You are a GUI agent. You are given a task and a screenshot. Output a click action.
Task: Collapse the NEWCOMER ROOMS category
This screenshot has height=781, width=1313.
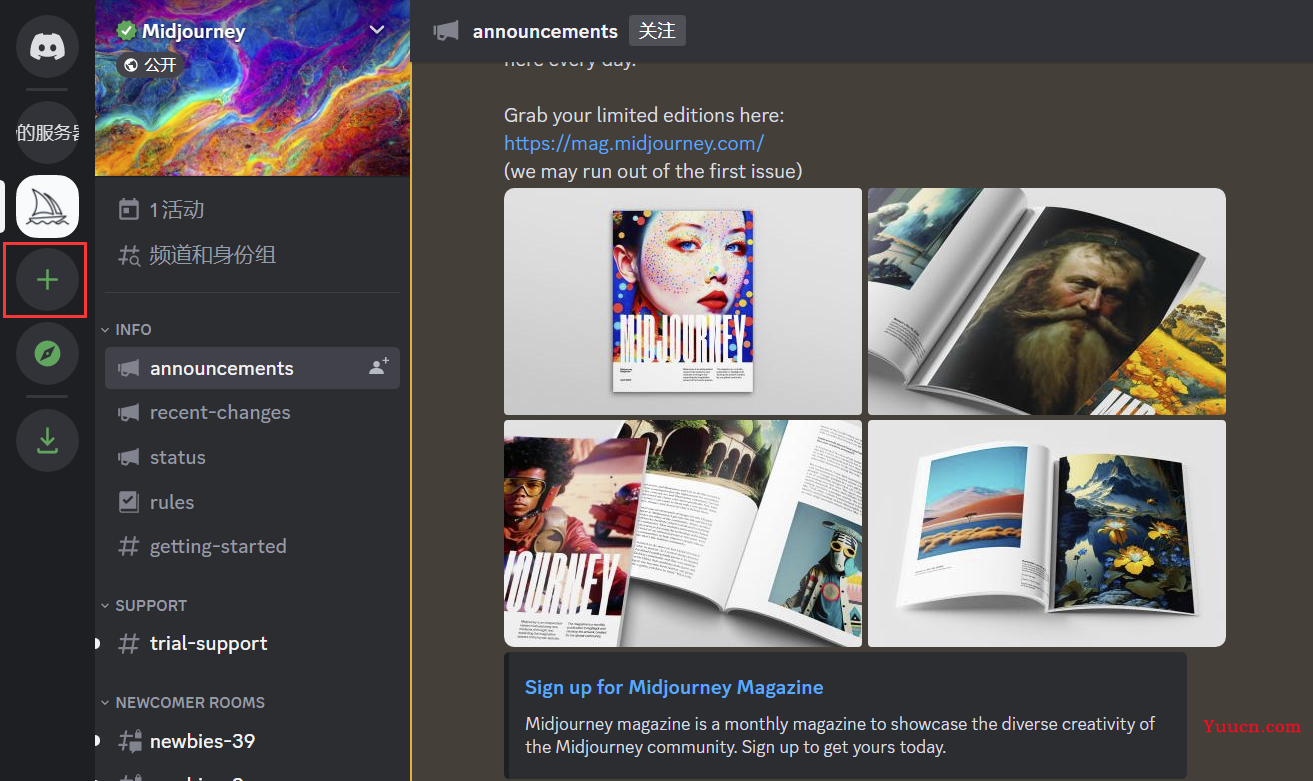click(x=183, y=702)
